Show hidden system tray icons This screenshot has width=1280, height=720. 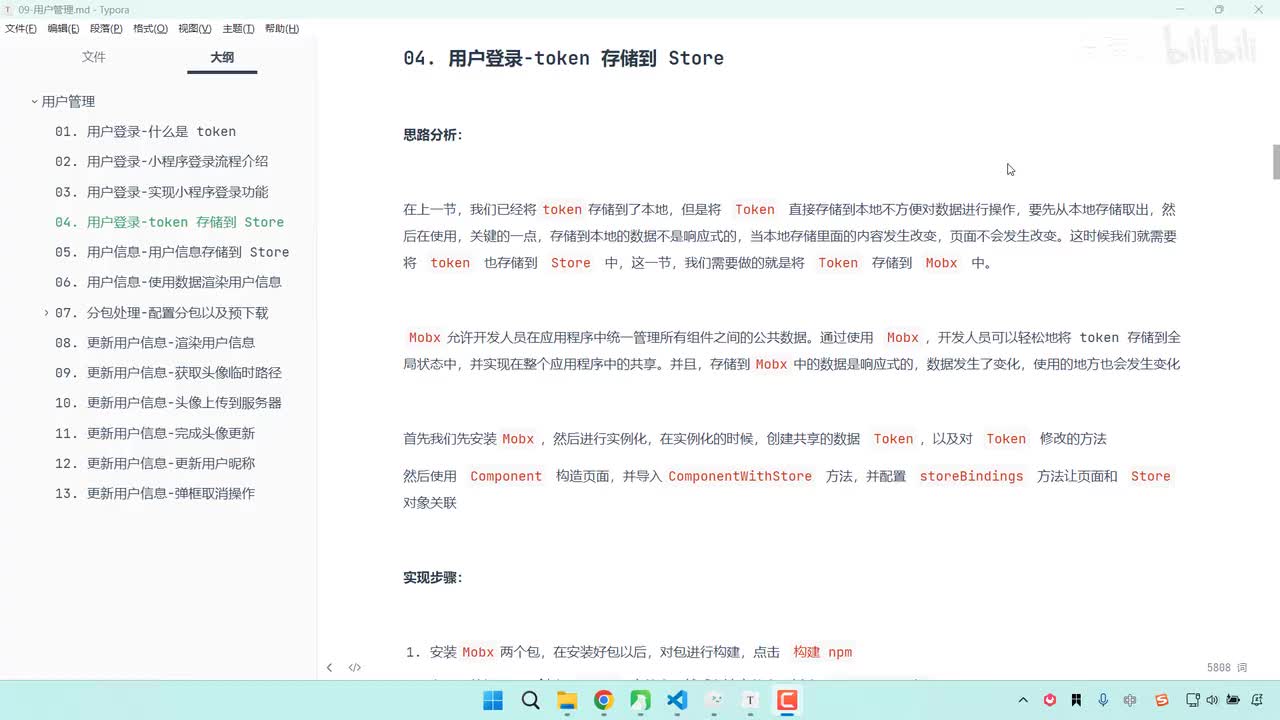point(1023,701)
